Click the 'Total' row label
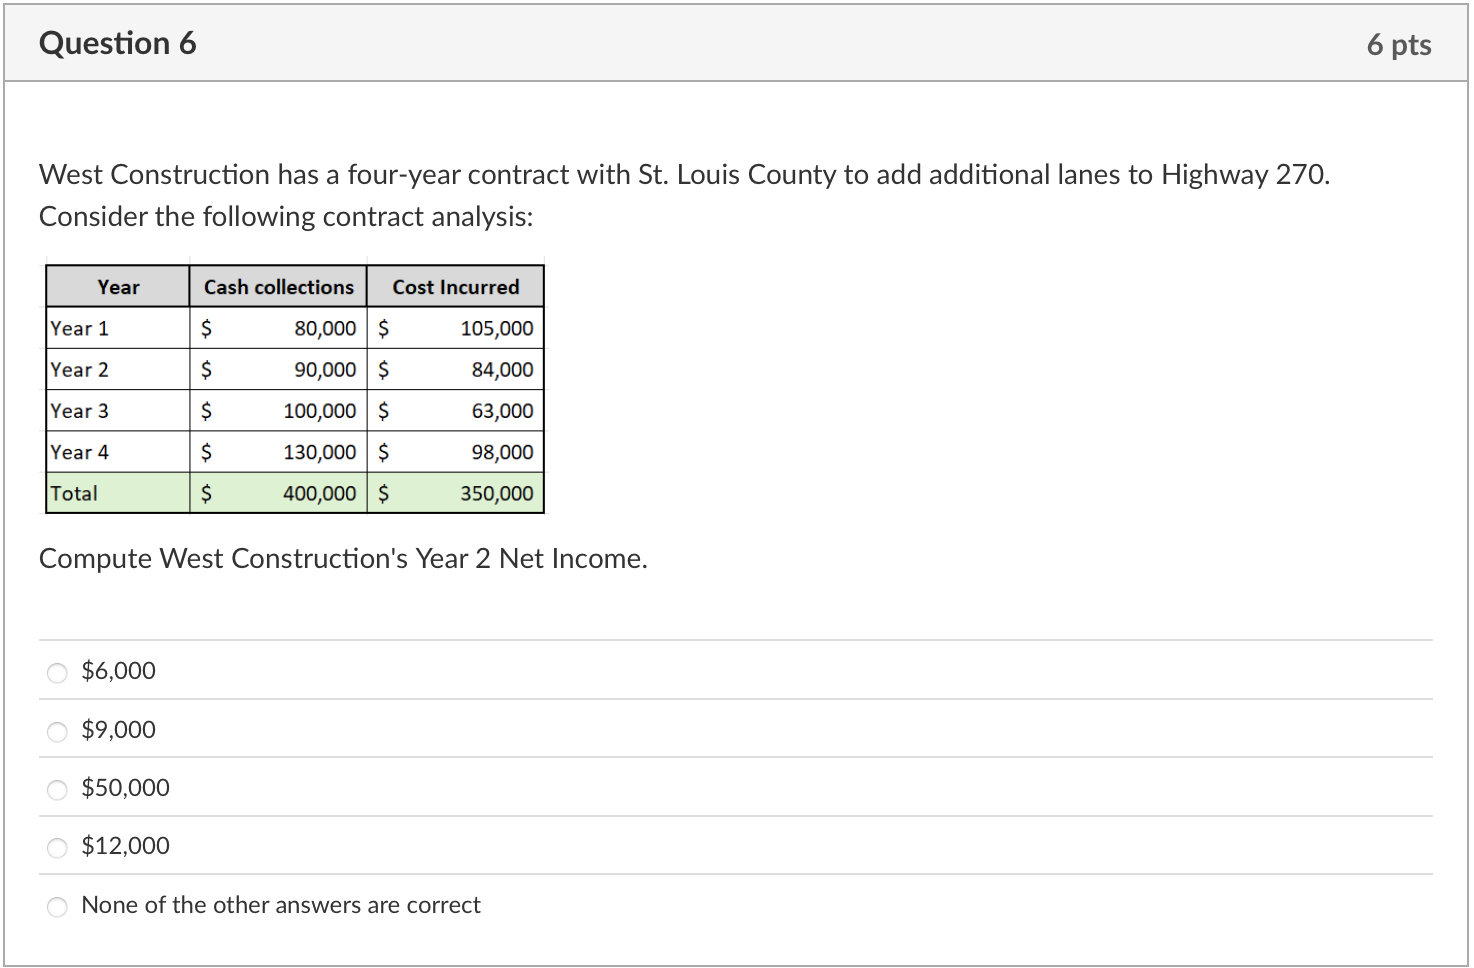The height and width of the screenshot is (968, 1474). [x=74, y=493]
